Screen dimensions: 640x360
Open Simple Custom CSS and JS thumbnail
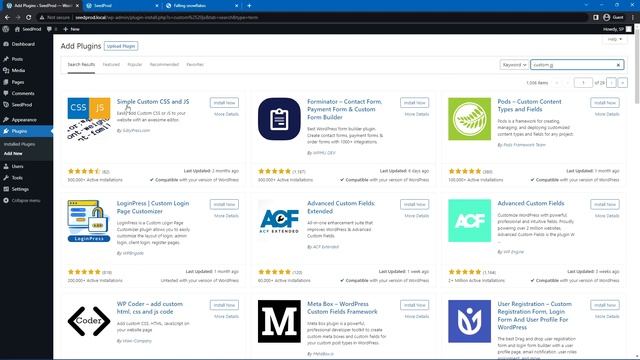(89, 119)
